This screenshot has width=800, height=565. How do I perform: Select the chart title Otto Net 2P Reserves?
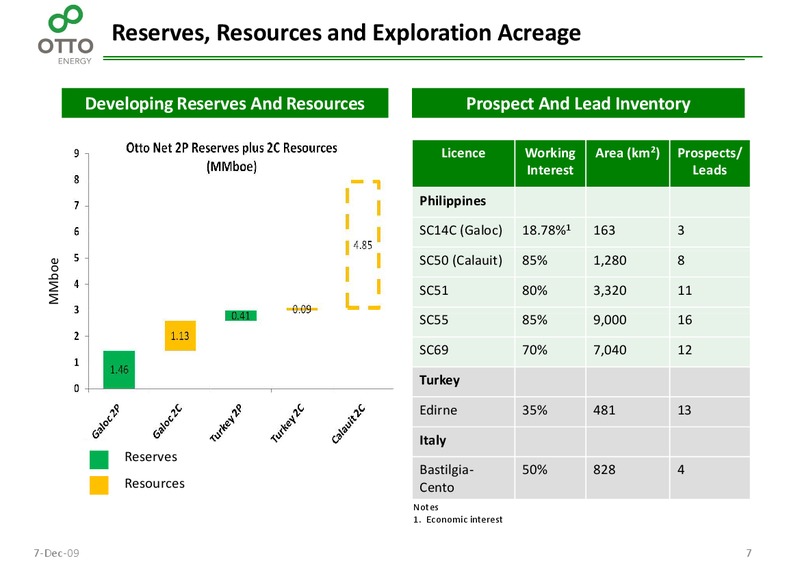[232, 157]
